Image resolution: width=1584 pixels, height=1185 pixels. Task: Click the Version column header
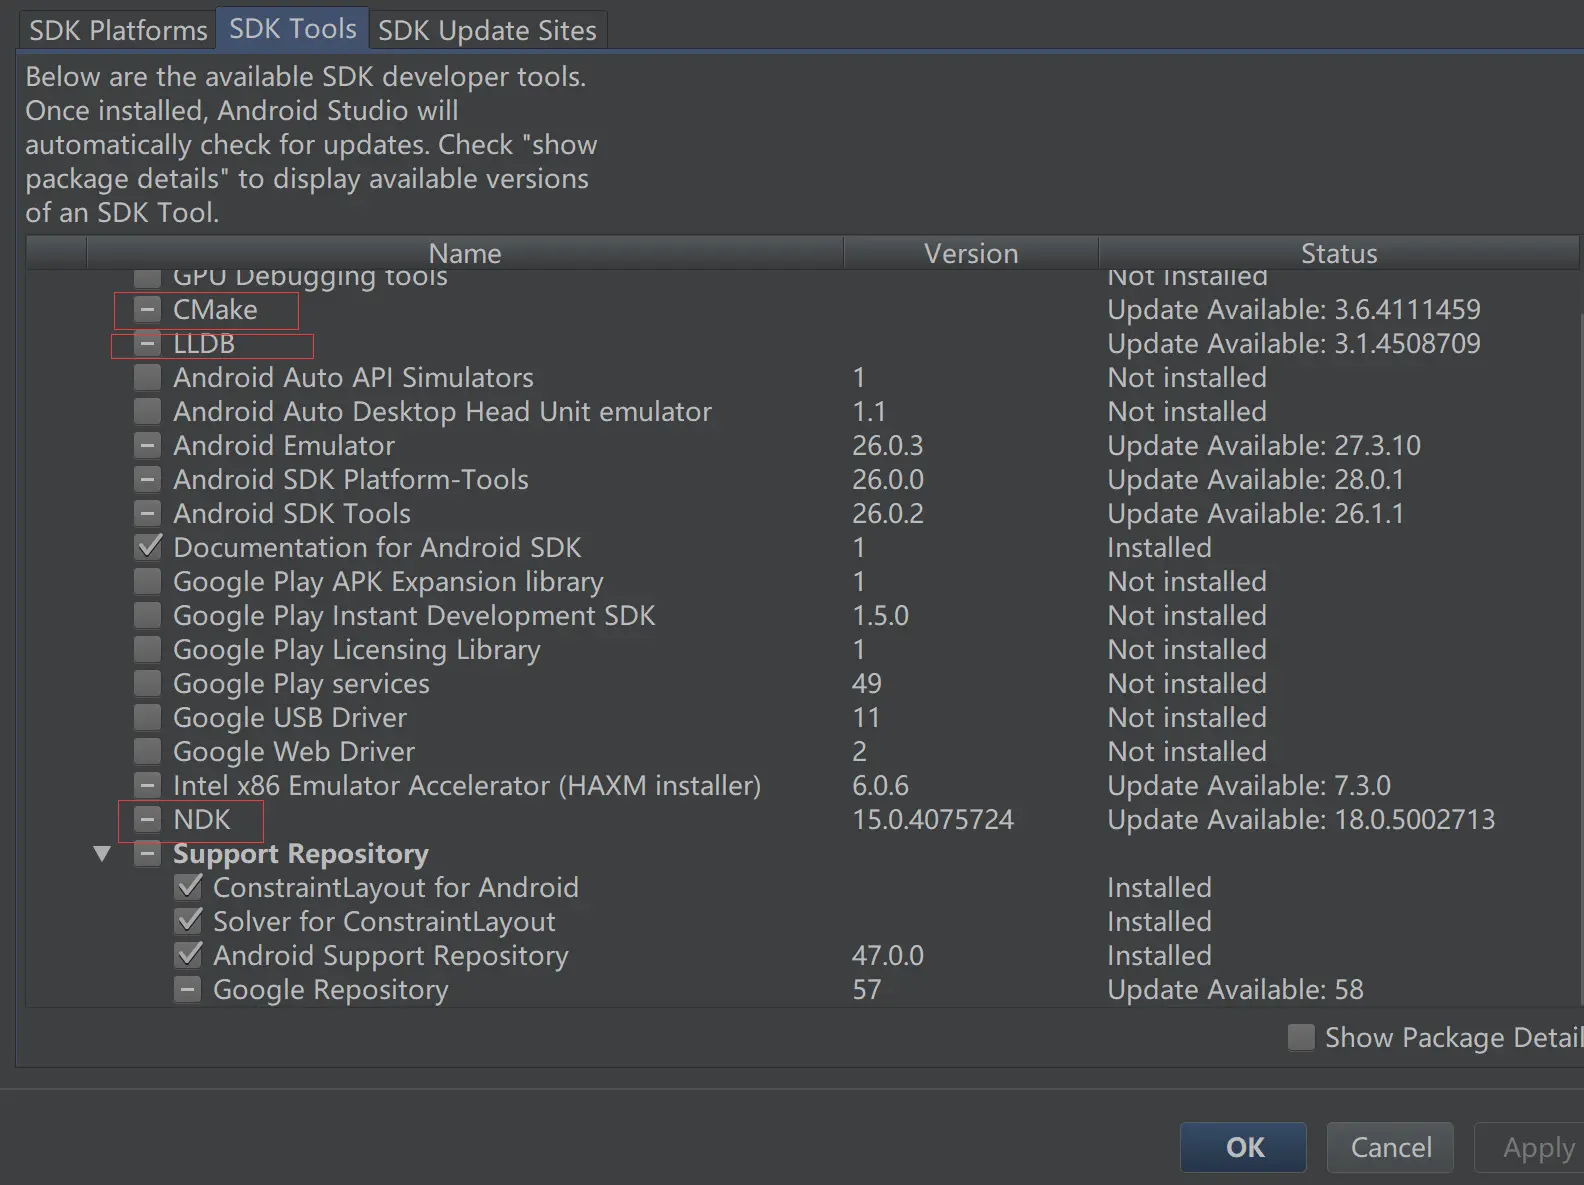pos(970,254)
